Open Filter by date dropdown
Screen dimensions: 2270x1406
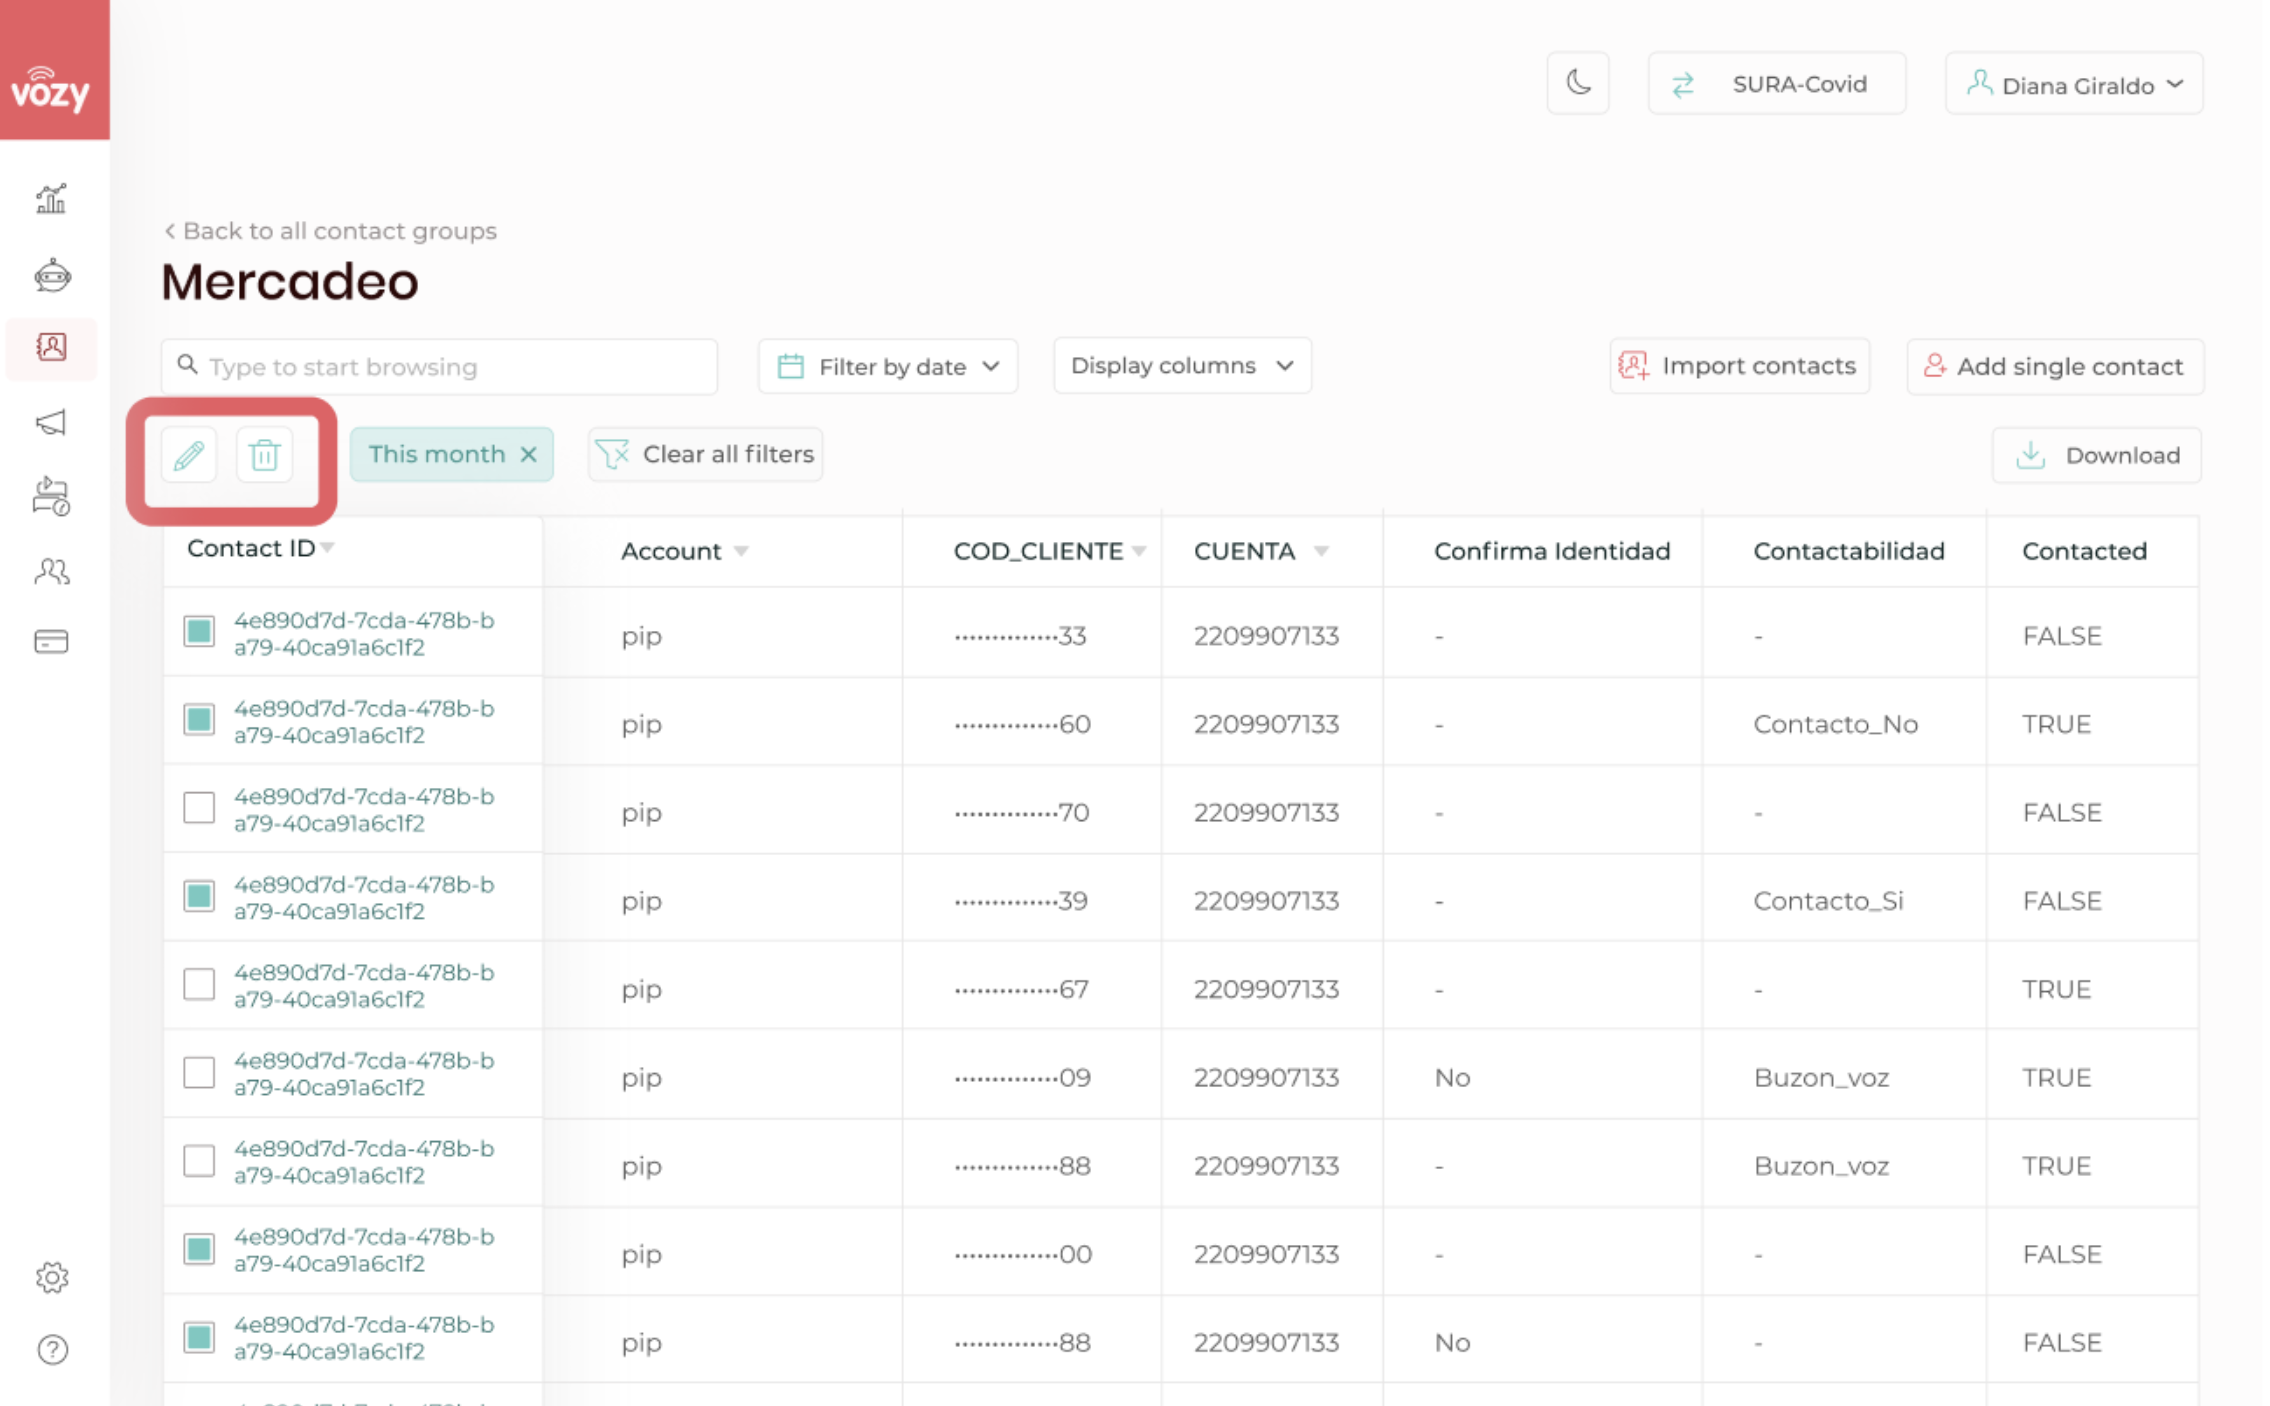pos(887,366)
